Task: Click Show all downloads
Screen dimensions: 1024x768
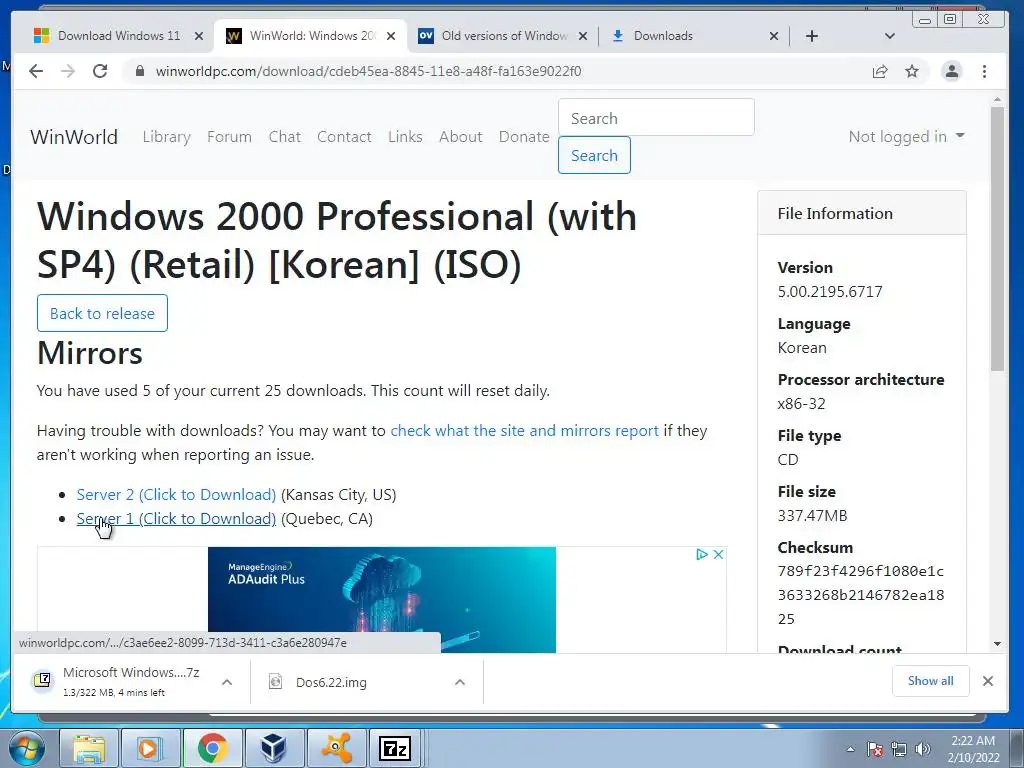Action: click(x=931, y=681)
